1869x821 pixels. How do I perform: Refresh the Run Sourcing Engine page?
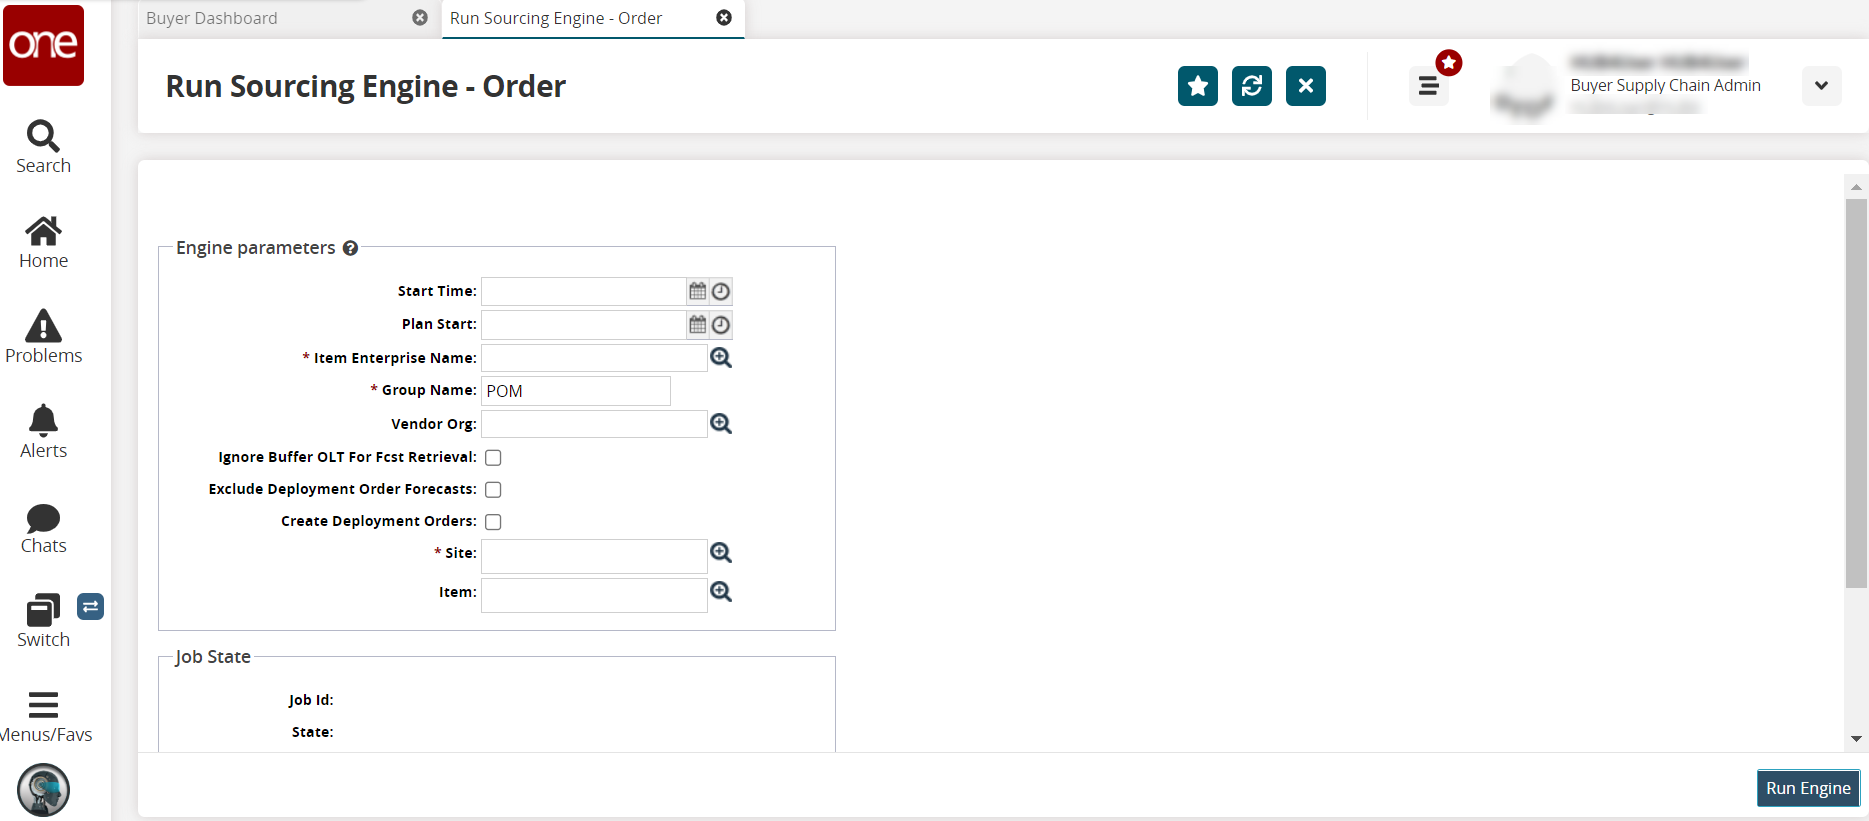1252,86
